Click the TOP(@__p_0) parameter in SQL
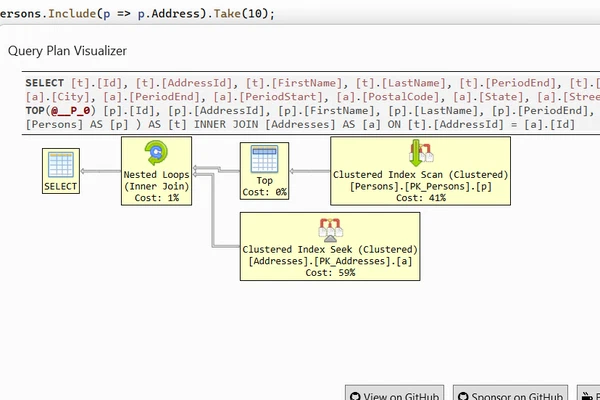 (60, 111)
